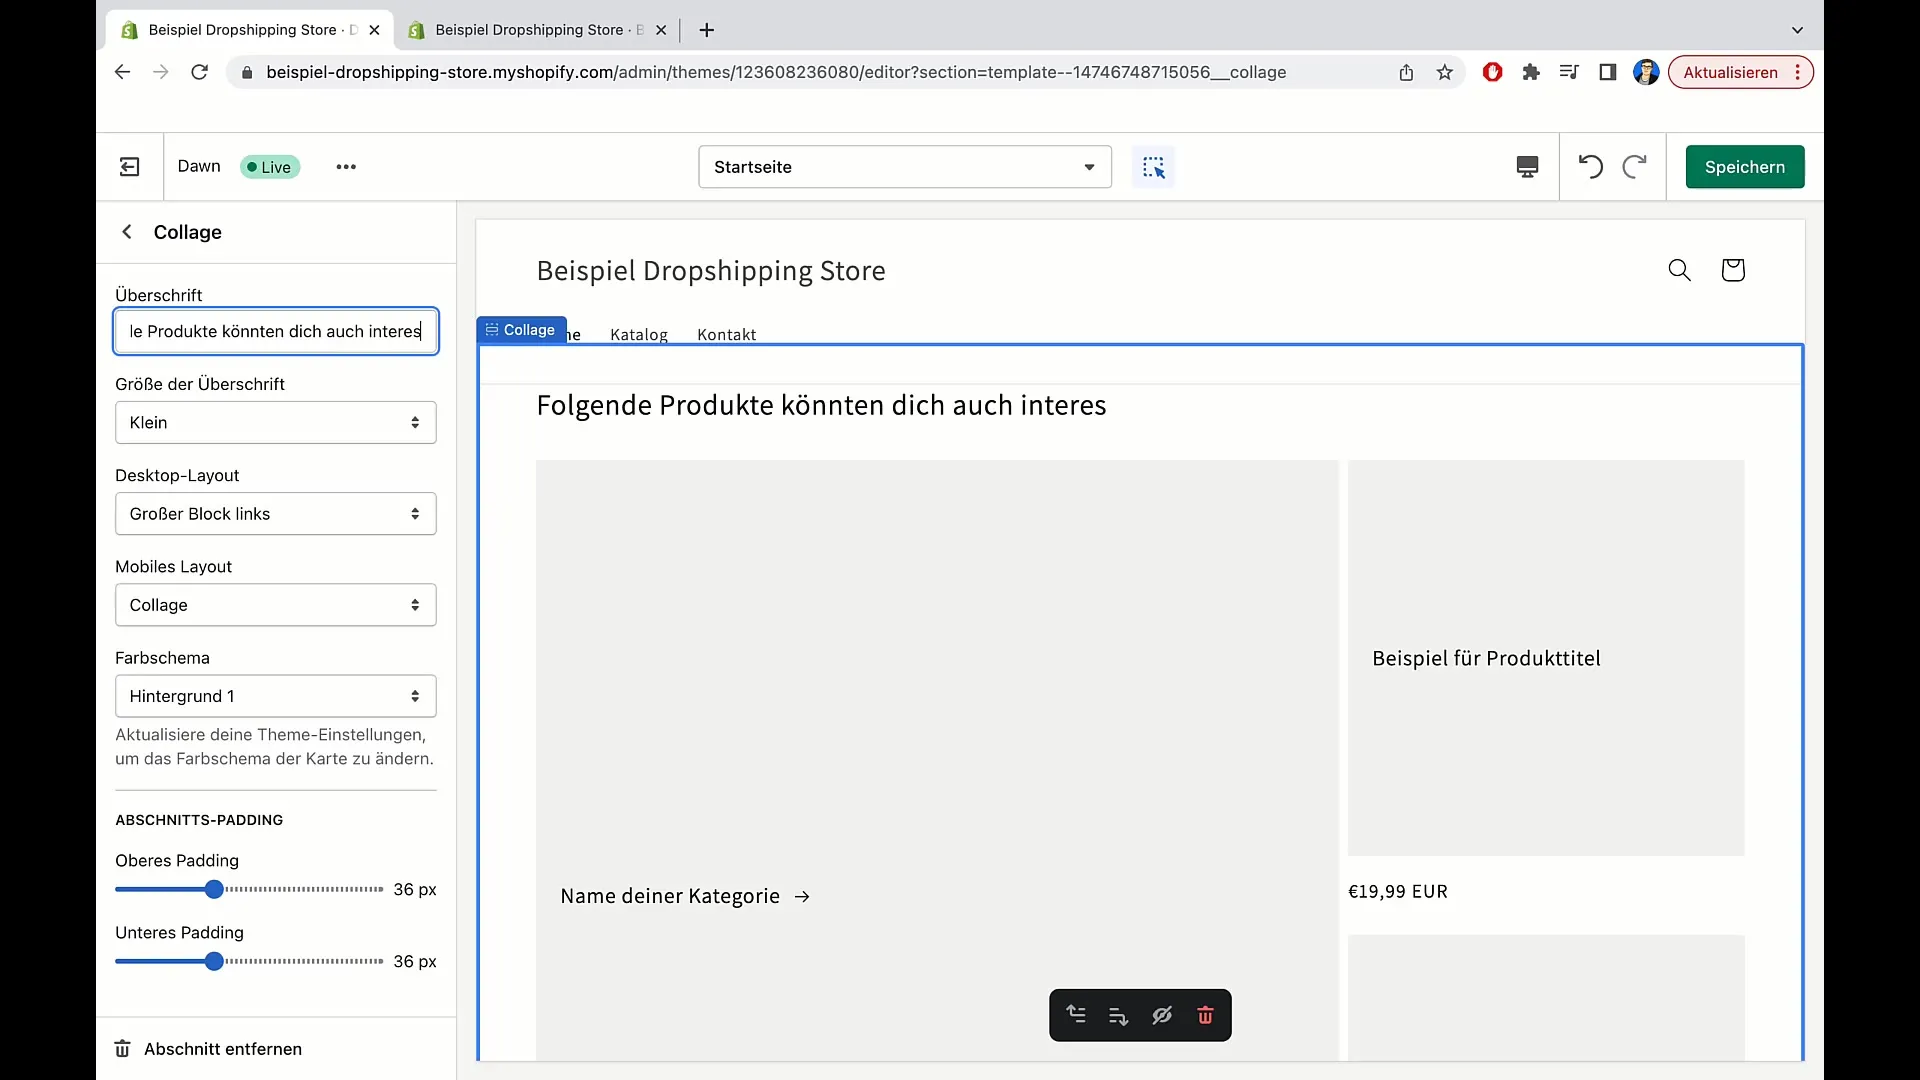Expand the Desktop-Layout dropdown
This screenshot has height=1080, width=1920.
276,513
